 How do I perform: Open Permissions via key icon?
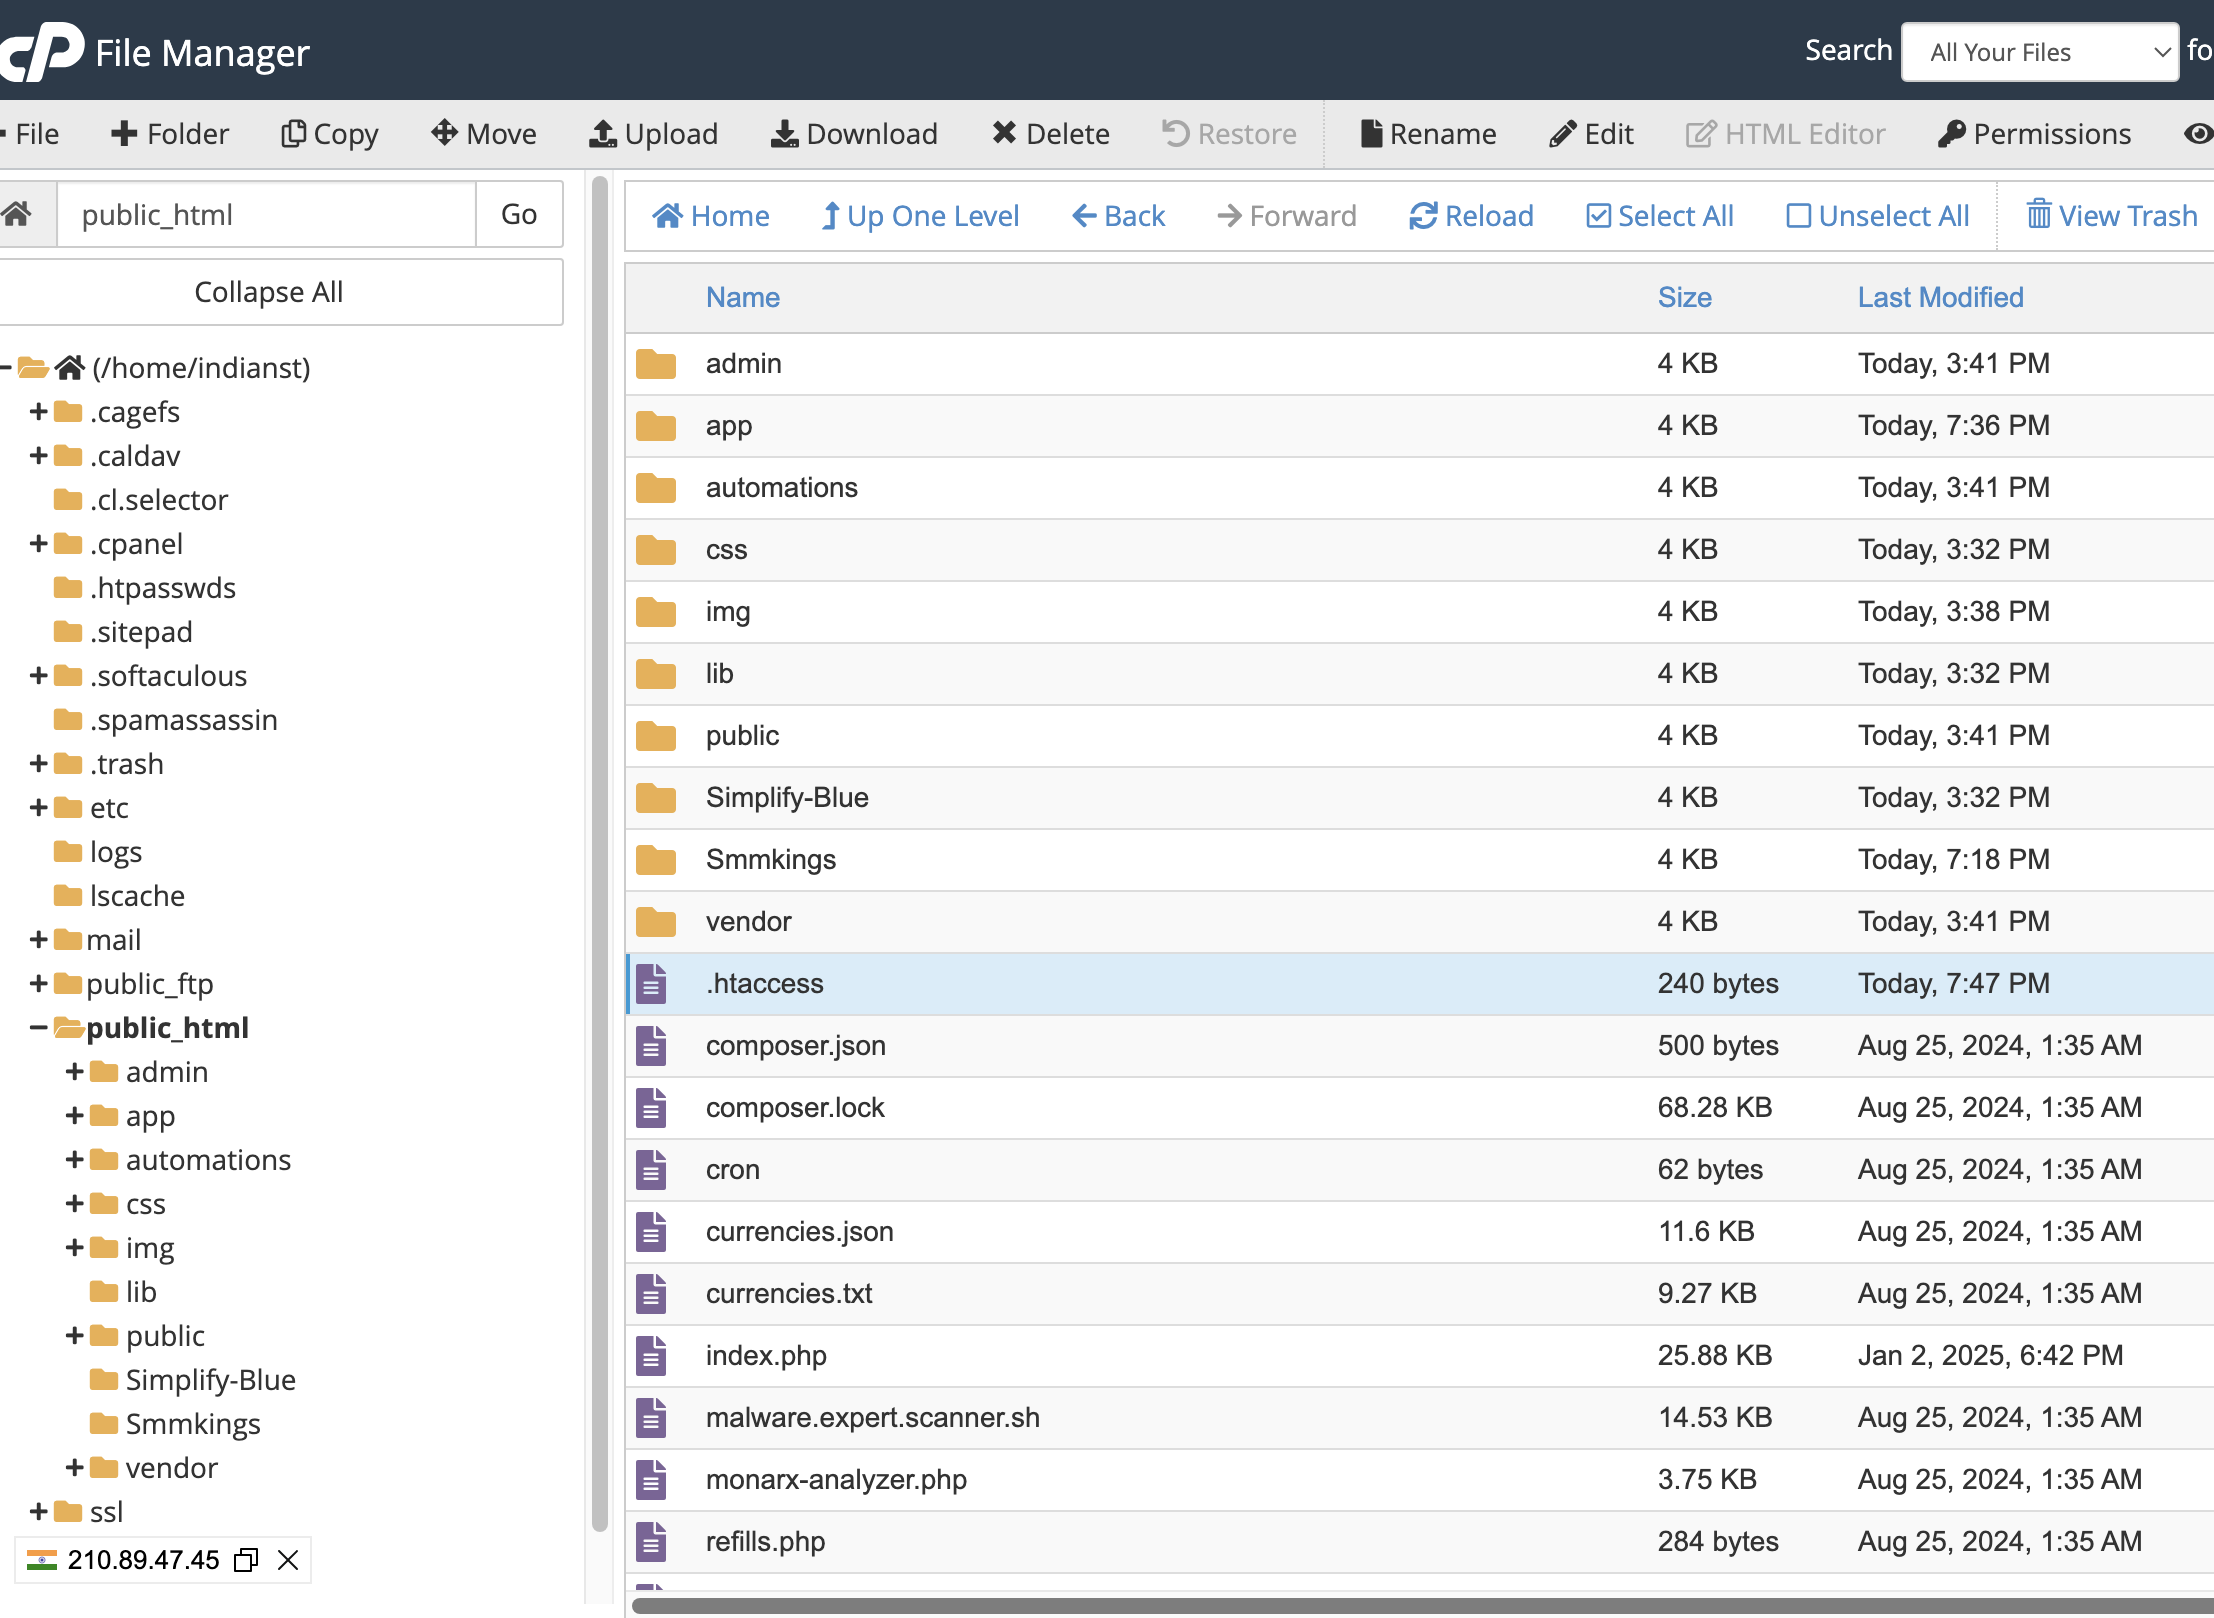coord(1951,134)
